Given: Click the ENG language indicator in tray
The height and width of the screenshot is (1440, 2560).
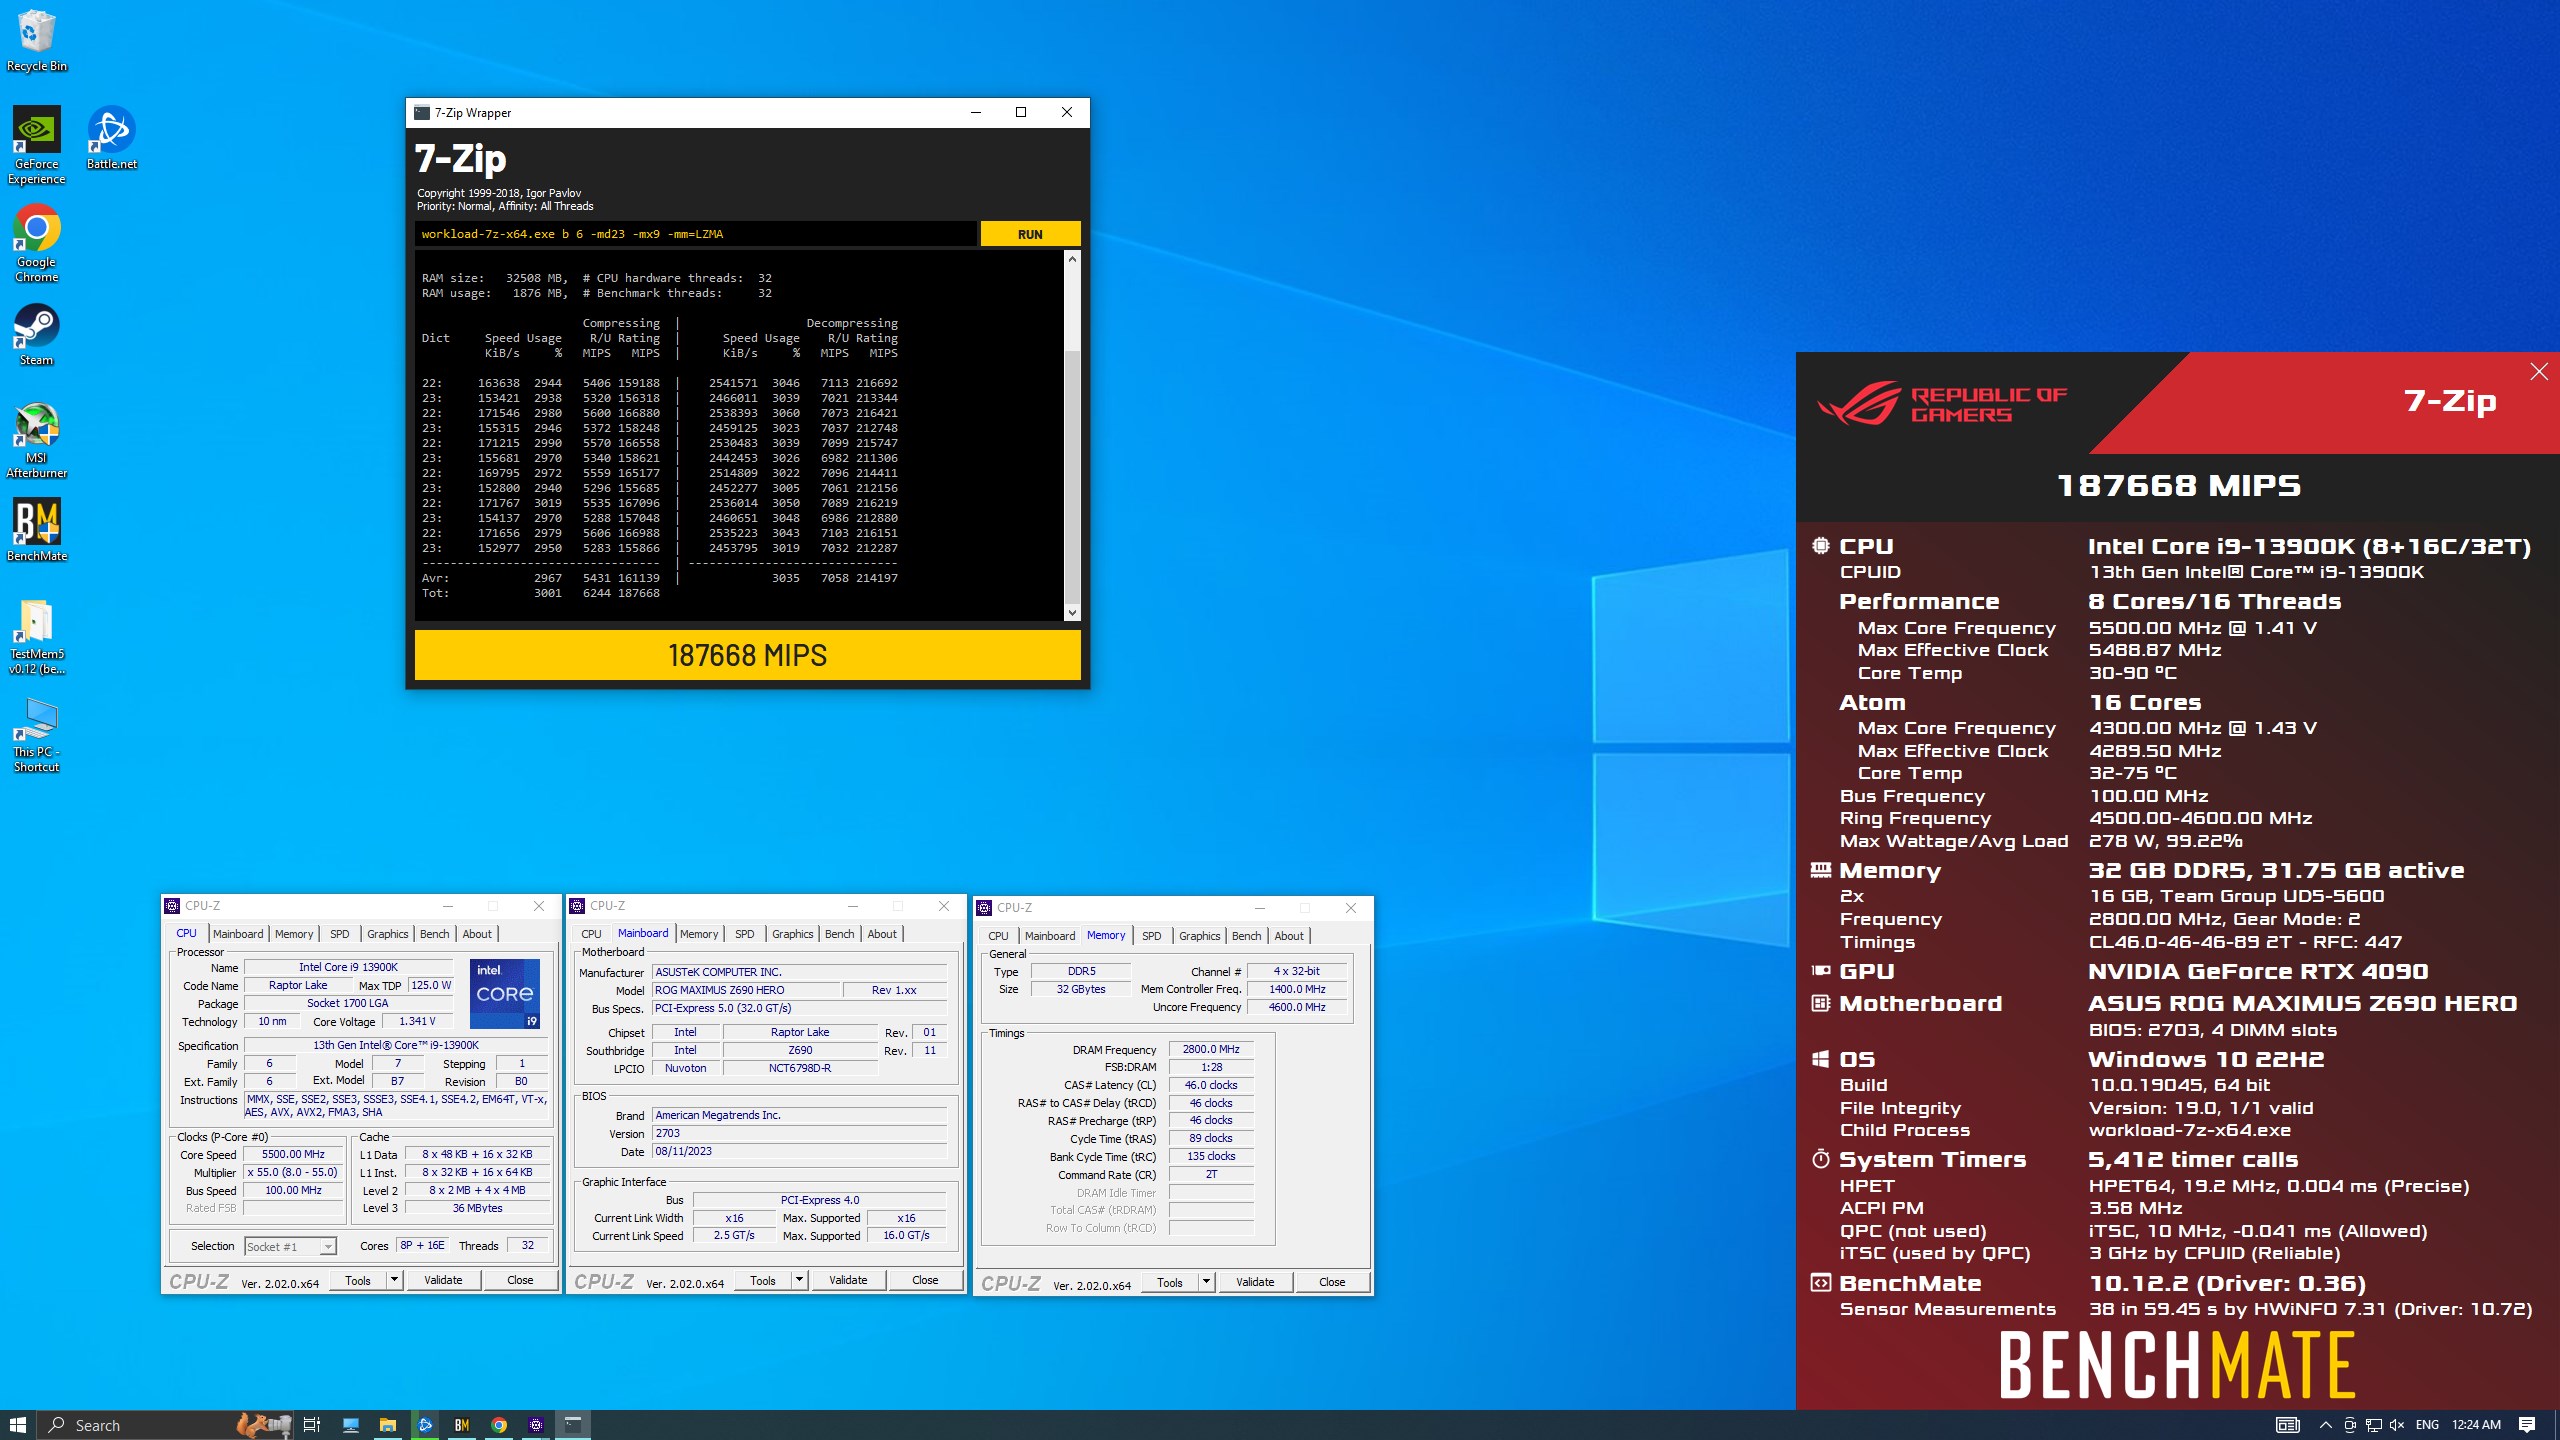Looking at the screenshot, I should [x=2427, y=1425].
